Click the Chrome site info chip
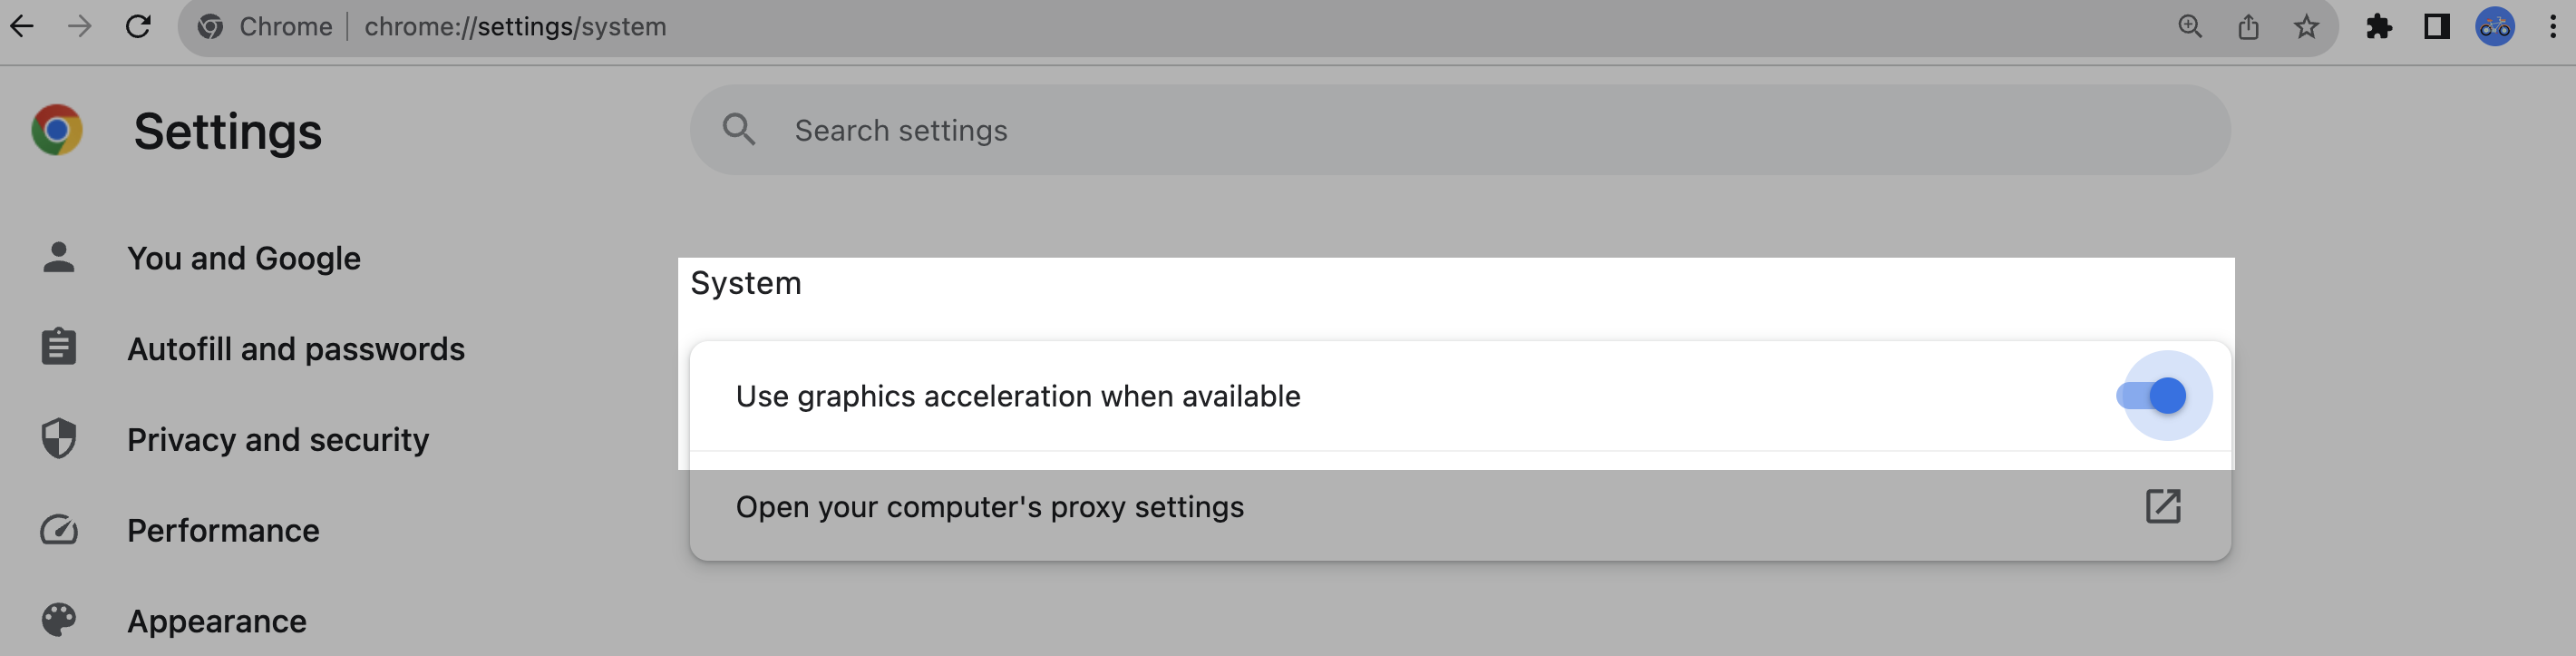2576x656 pixels. tap(266, 27)
